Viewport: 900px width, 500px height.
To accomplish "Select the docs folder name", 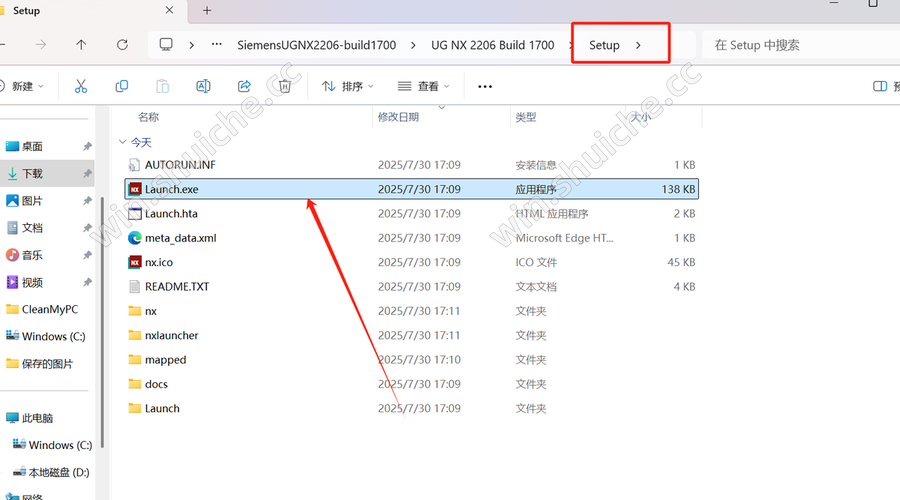I will click(x=156, y=384).
